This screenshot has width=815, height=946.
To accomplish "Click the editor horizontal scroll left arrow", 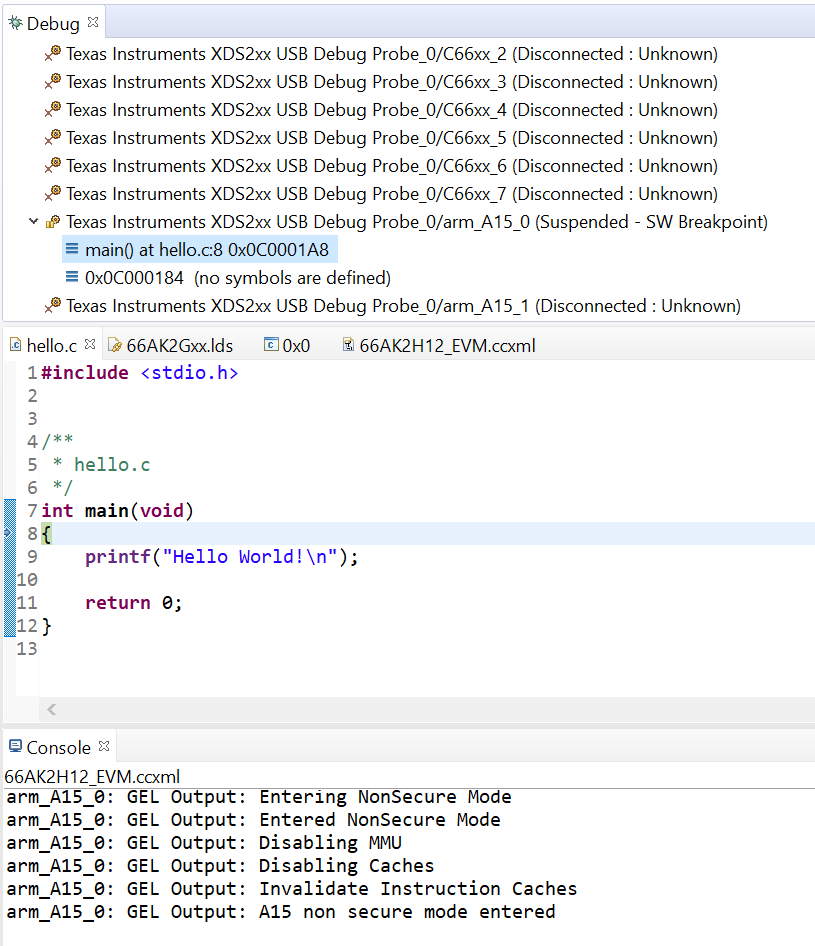I will point(52,710).
